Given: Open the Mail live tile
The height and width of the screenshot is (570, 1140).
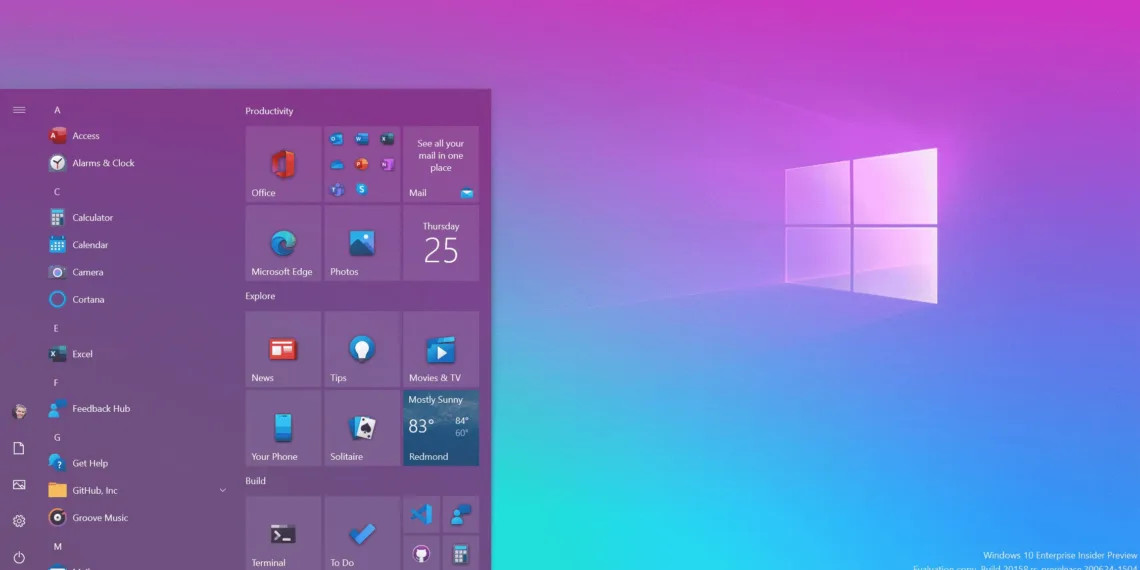Looking at the screenshot, I should pos(441,164).
